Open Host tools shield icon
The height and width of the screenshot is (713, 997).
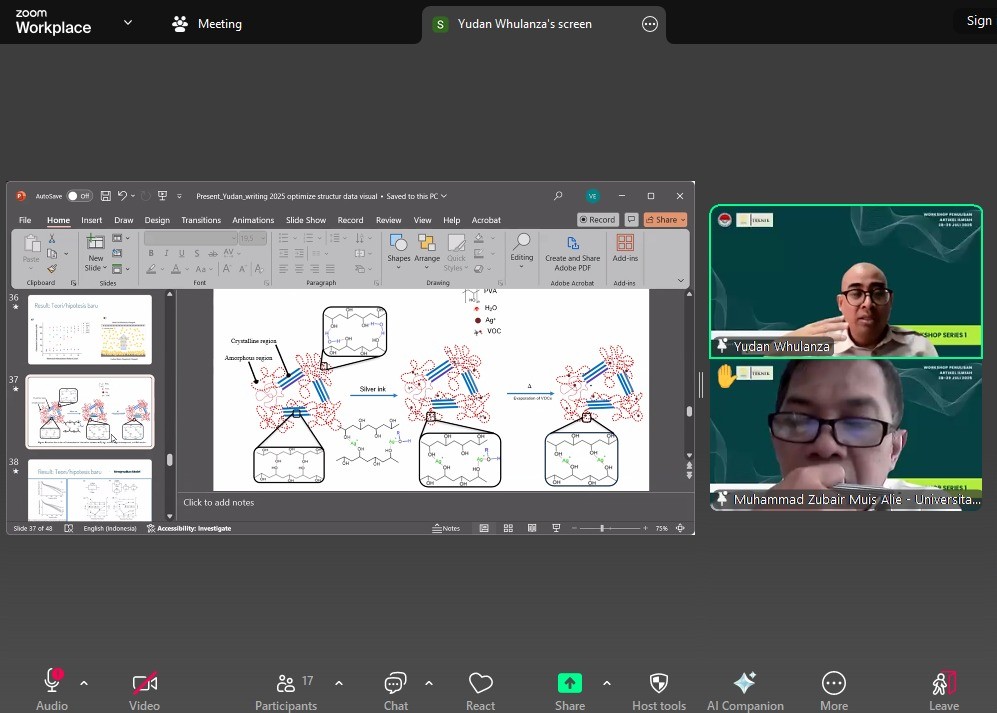coord(659,684)
